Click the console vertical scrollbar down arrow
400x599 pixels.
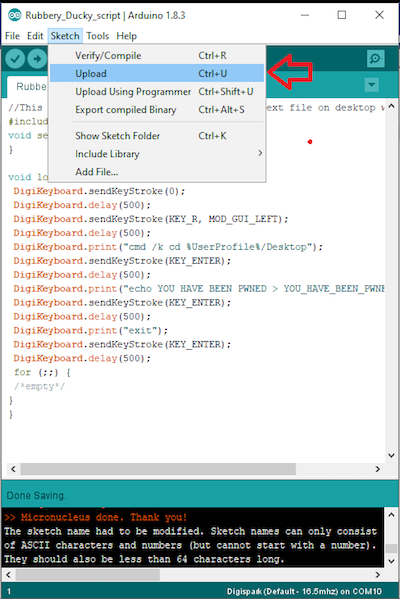pos(392,561)
